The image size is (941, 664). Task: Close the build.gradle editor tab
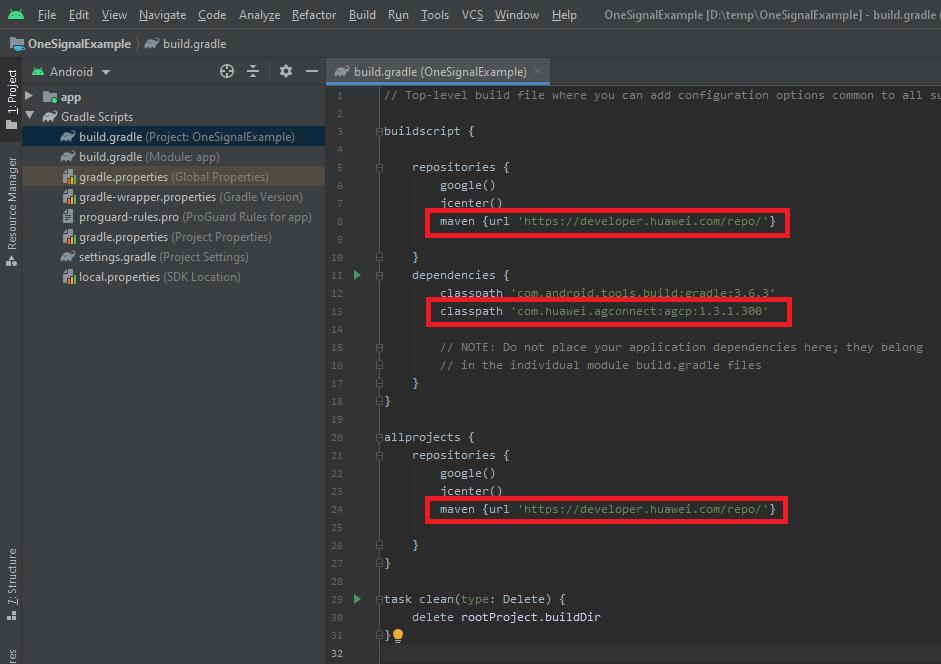tap(538, 72)
